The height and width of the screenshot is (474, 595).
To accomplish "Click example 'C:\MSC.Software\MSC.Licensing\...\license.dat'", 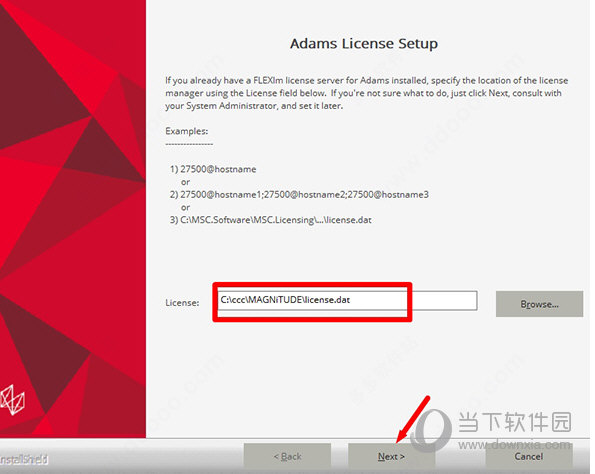I will coord(271,220).
